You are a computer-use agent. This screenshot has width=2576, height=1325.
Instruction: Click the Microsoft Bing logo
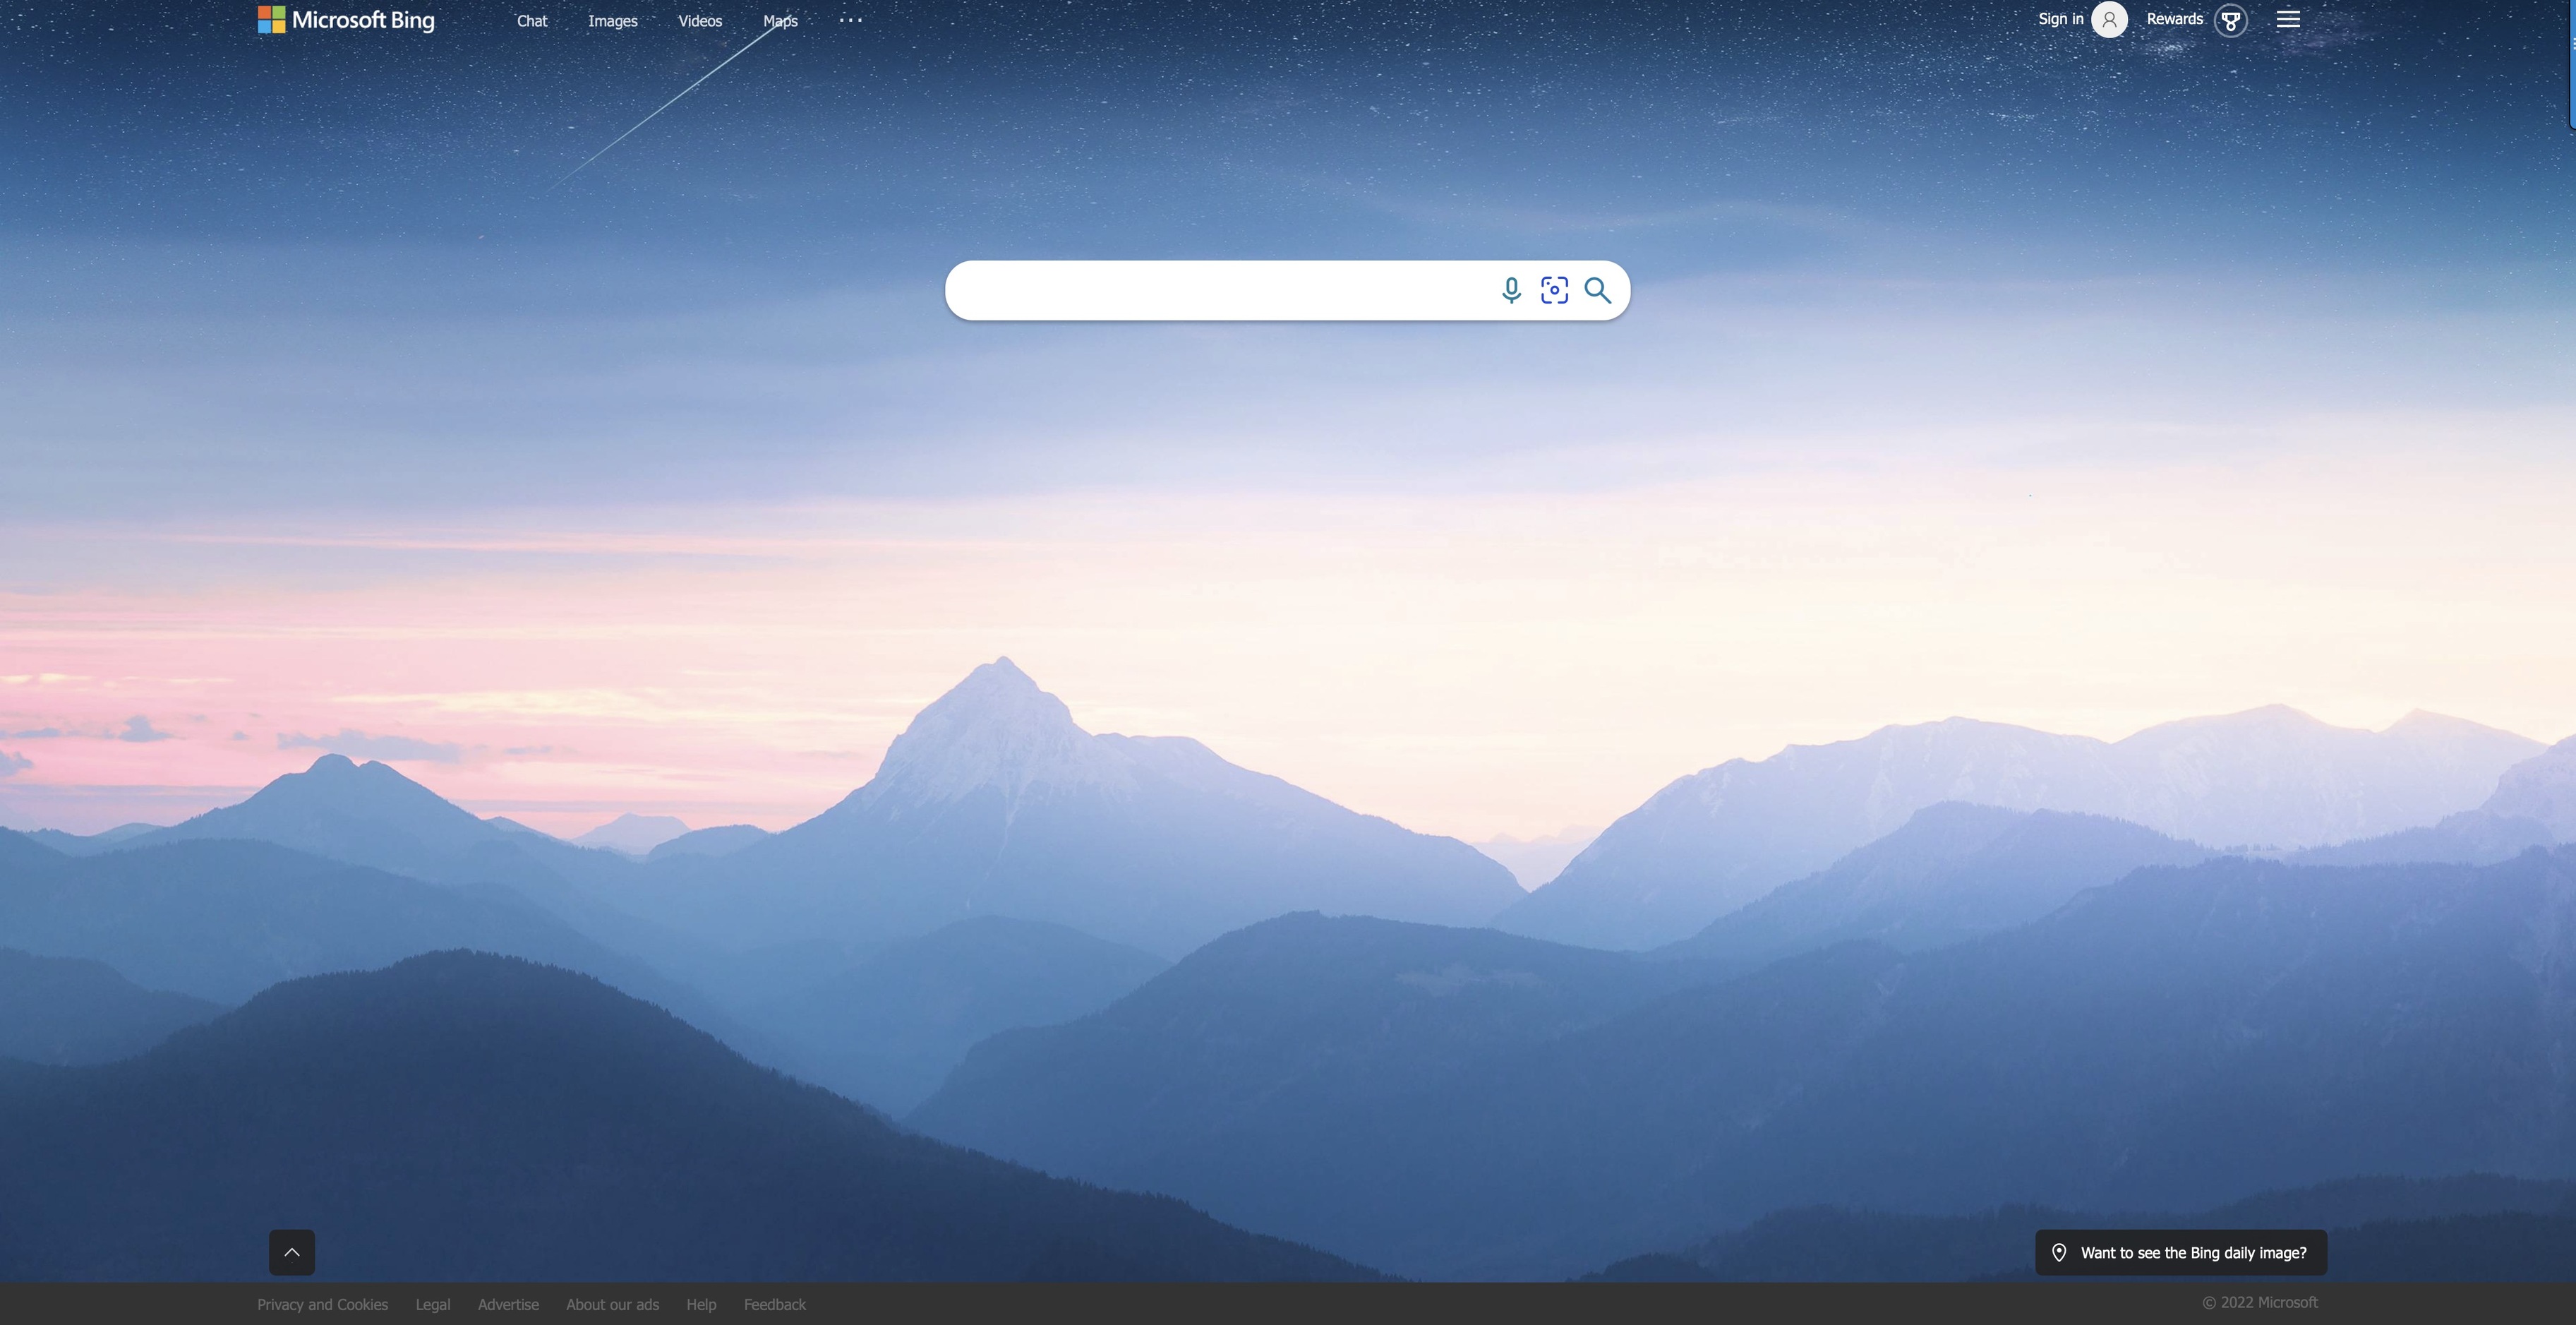[x=346, y=20]
